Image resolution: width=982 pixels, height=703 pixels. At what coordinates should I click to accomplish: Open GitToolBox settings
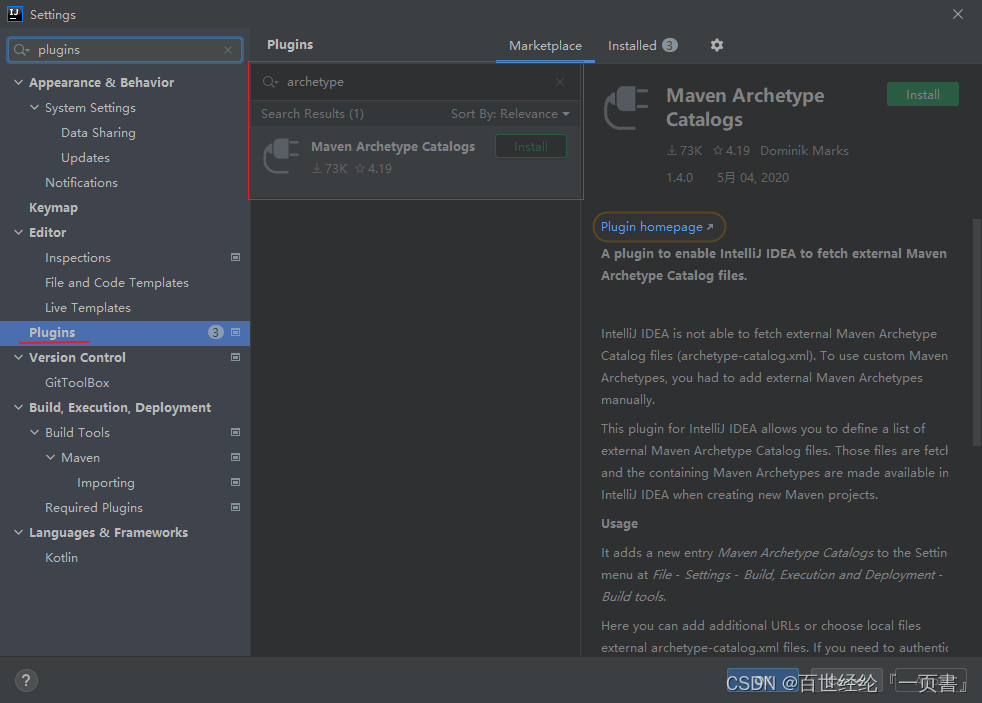tap(77, 382)
